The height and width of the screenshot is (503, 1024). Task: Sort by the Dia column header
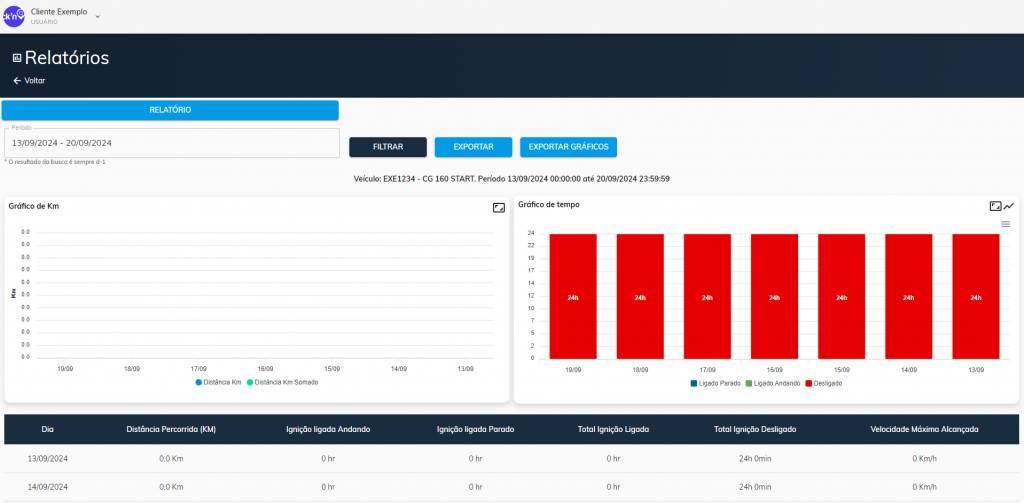pyautogui.click(x=48, y=429)
